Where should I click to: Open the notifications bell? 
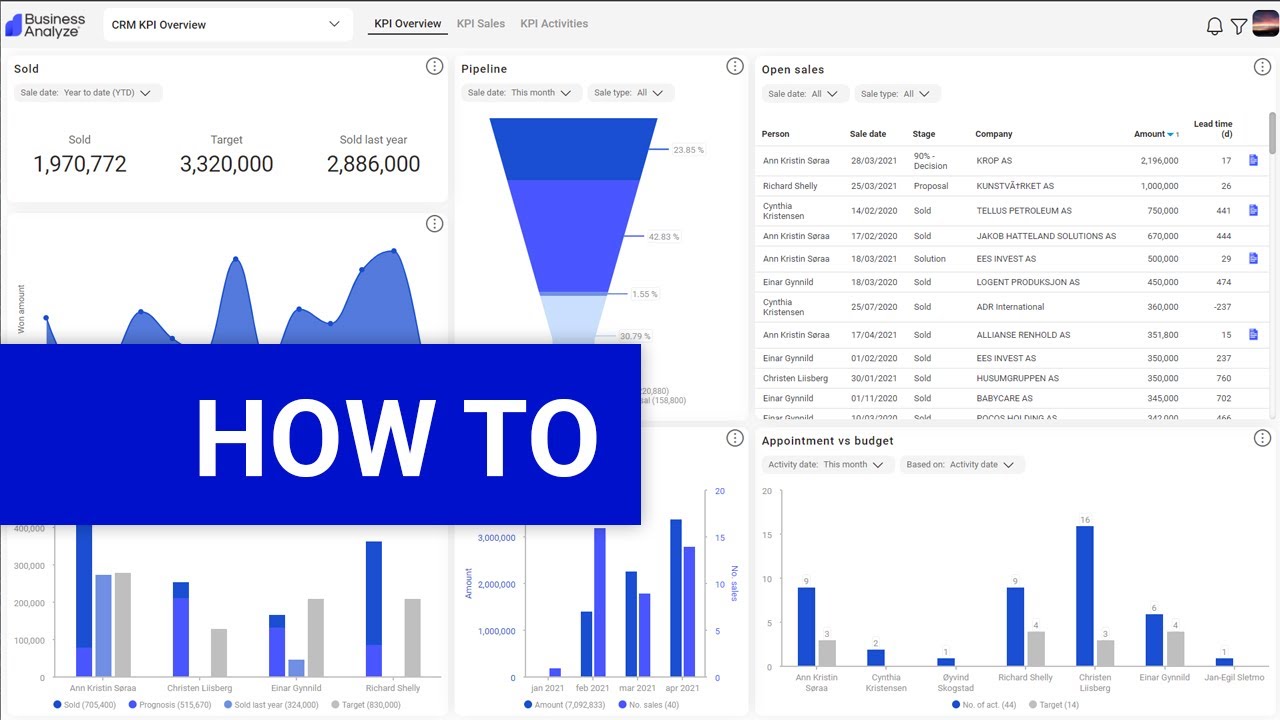1214,26
